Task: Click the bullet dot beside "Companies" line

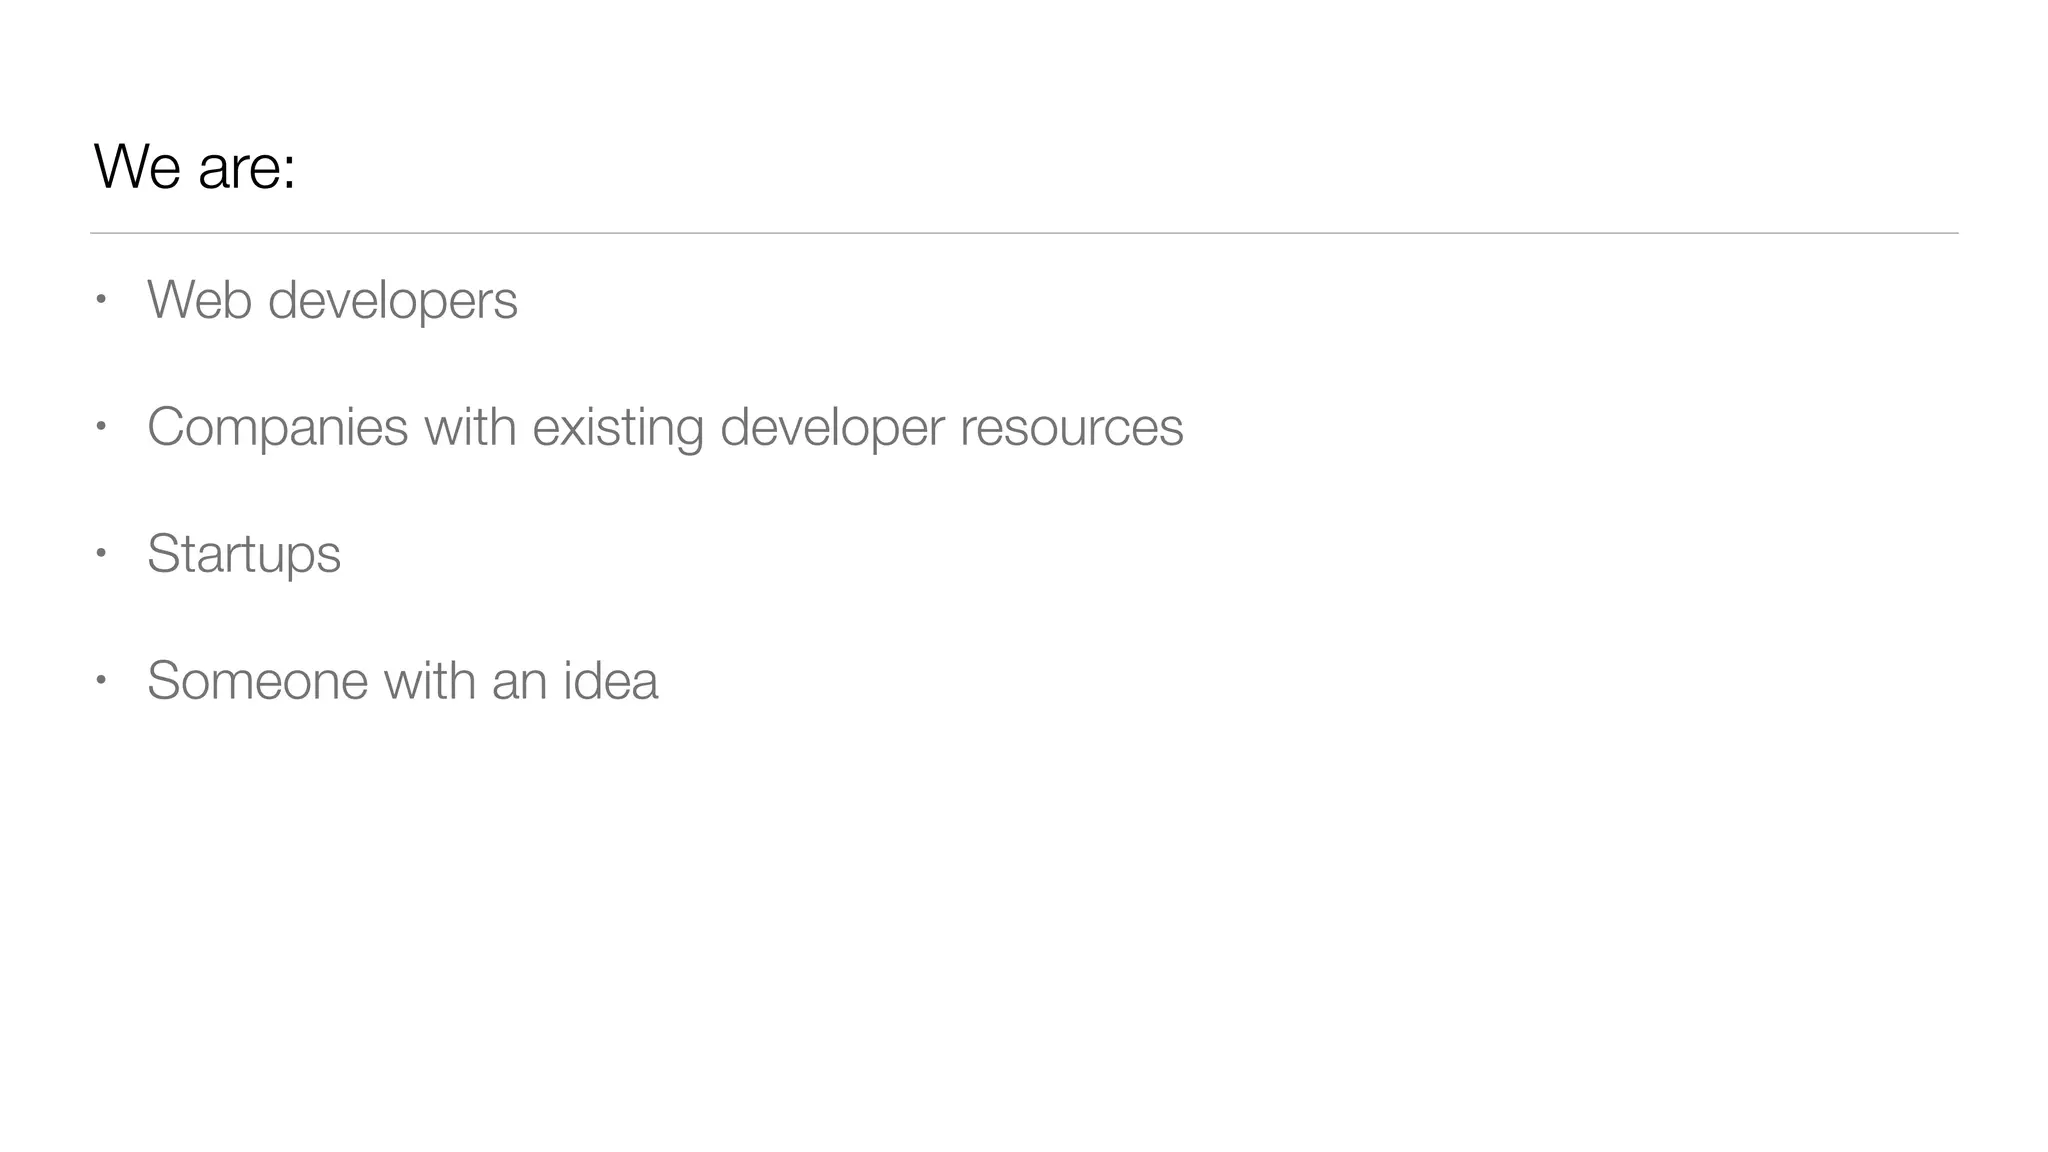Action: (x=100, y=426)
